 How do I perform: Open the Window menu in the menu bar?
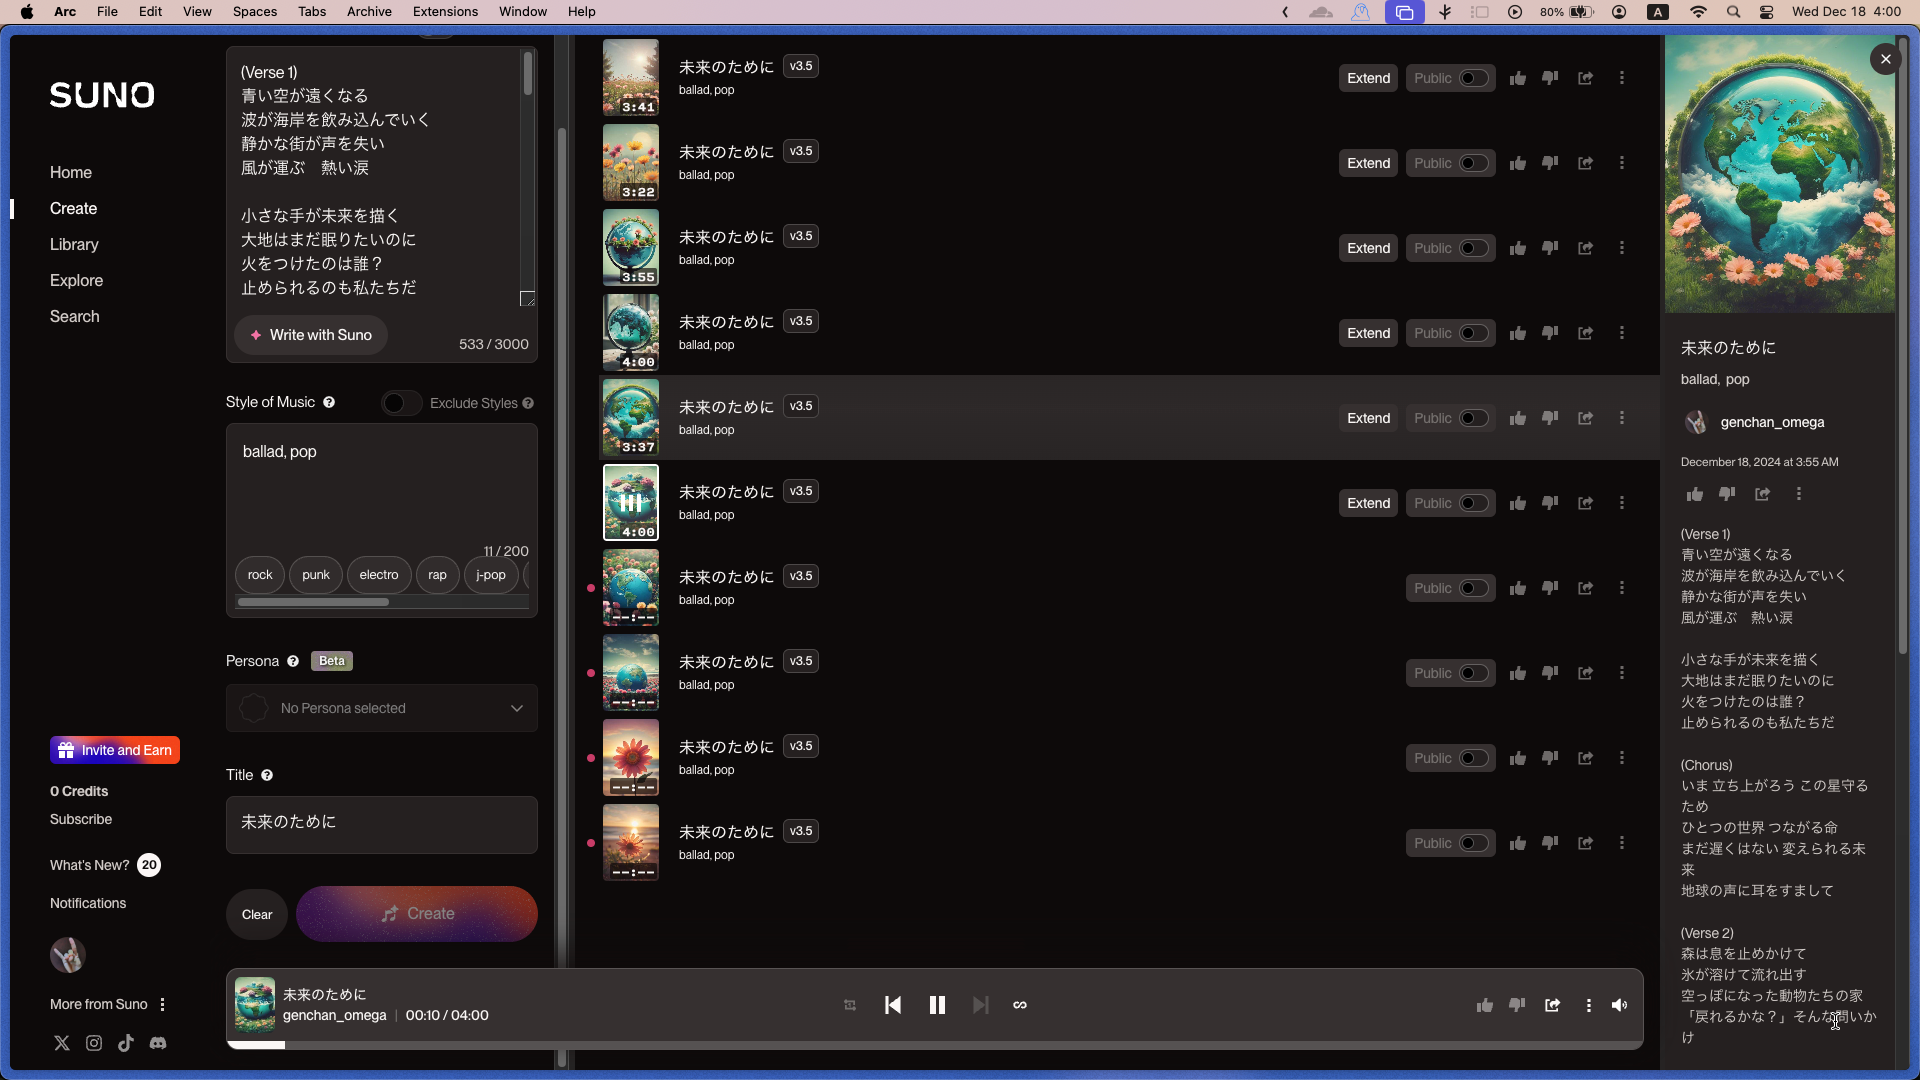click(x=522, y=11)
